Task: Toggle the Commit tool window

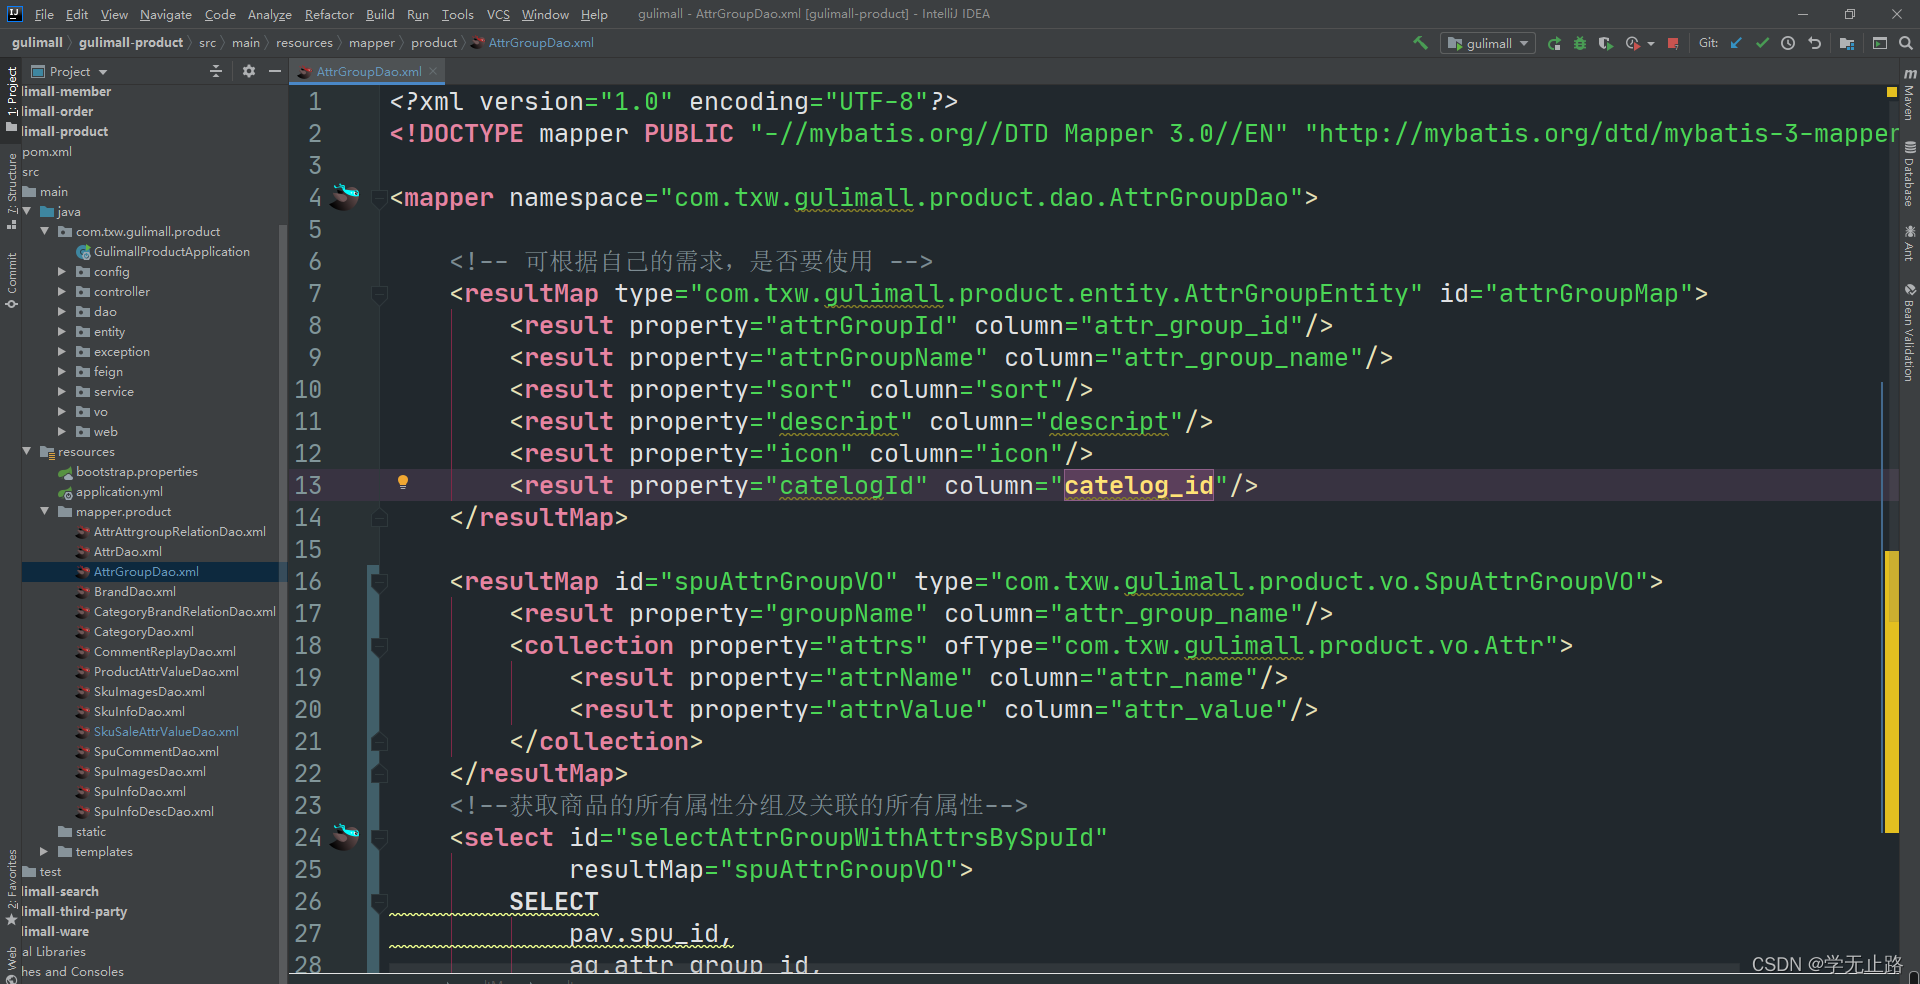Action: click(11, 280)
